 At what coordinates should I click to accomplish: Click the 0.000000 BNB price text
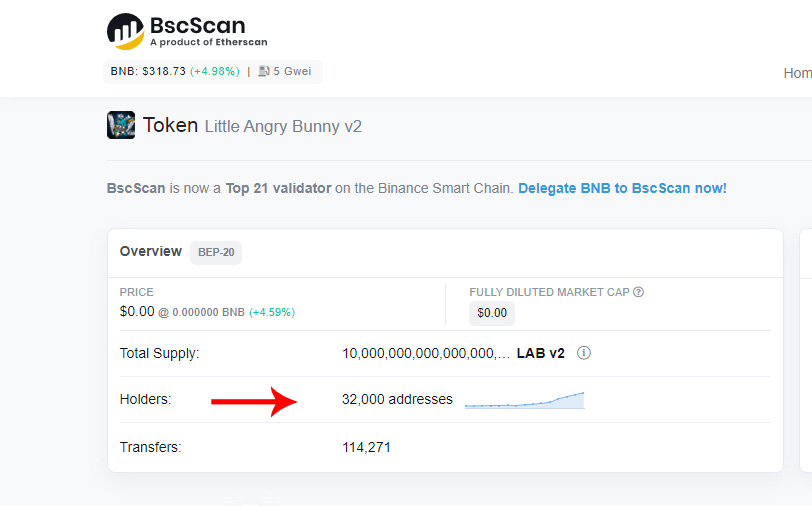tap(208, 312)
